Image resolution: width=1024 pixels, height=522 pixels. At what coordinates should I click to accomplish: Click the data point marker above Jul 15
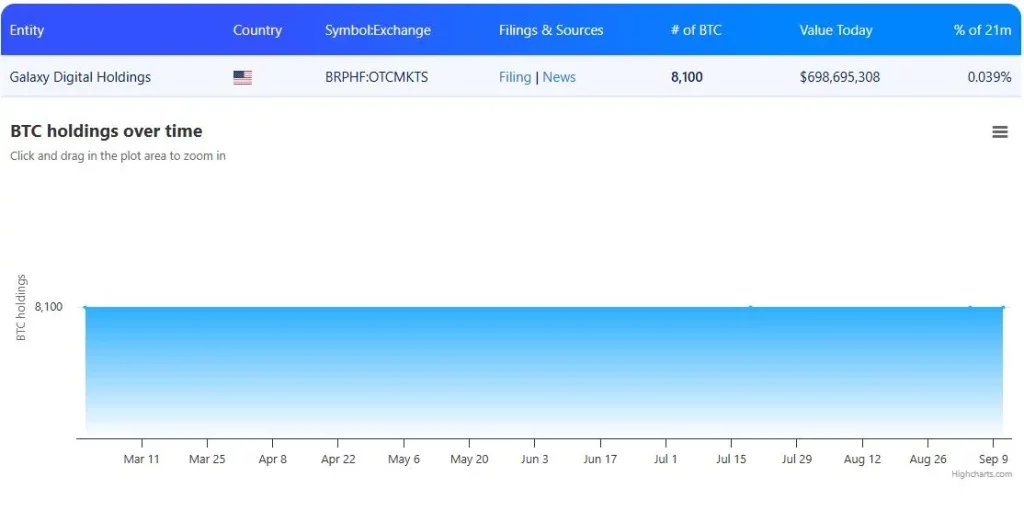coord(750,307)
